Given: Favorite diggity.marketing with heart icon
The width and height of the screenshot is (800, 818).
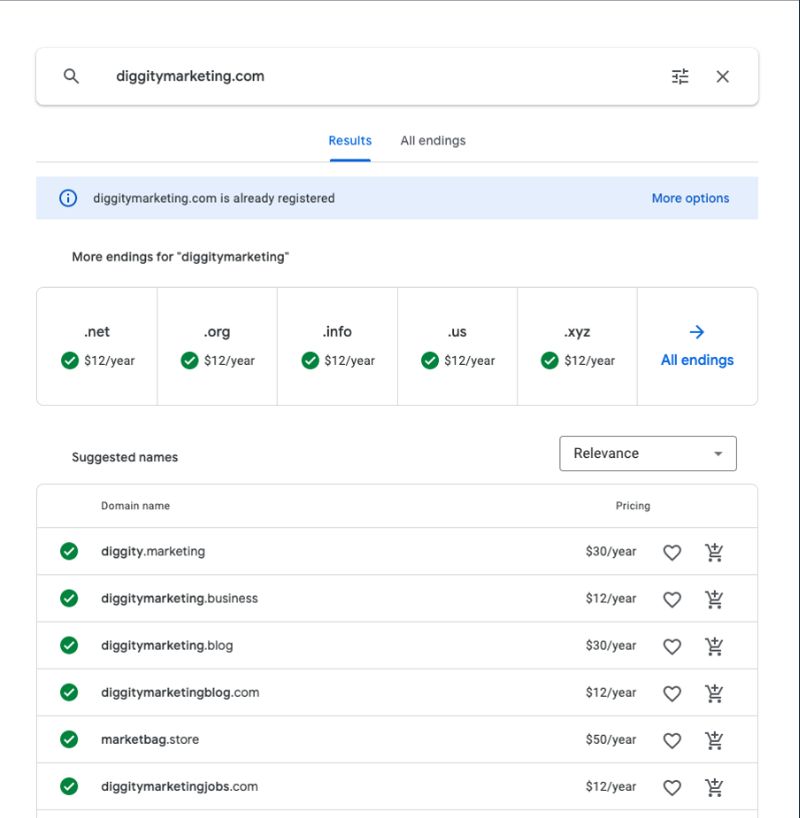Looking at the screenshot, I should (x=672, y=552).
